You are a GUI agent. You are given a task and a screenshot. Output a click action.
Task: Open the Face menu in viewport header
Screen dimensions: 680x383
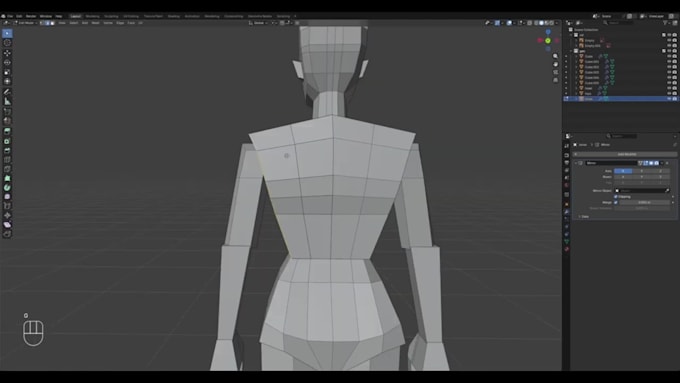click(x=131, y=23)
